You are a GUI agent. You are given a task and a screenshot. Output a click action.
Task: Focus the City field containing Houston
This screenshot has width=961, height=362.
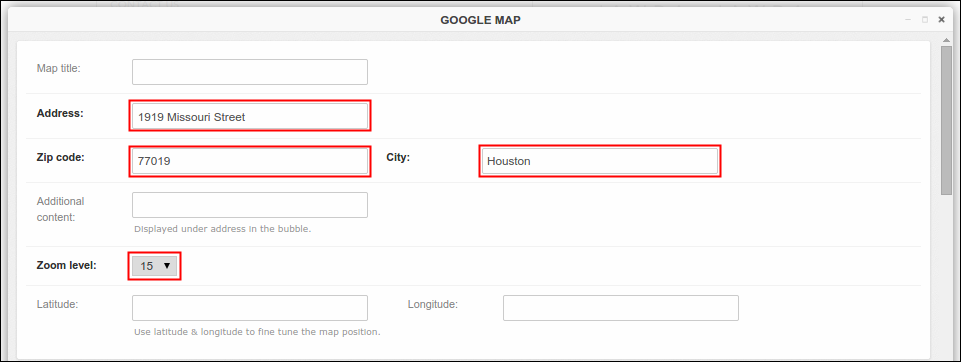point(599,161)
